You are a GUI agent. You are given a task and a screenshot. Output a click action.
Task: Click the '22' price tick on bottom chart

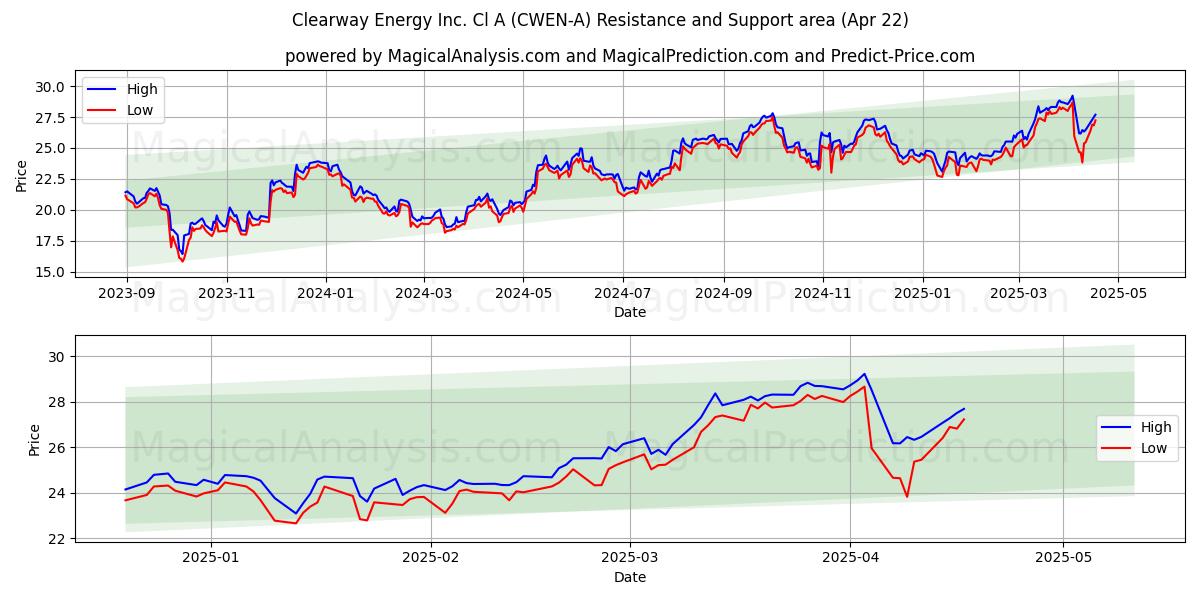[x=59, y=539]
